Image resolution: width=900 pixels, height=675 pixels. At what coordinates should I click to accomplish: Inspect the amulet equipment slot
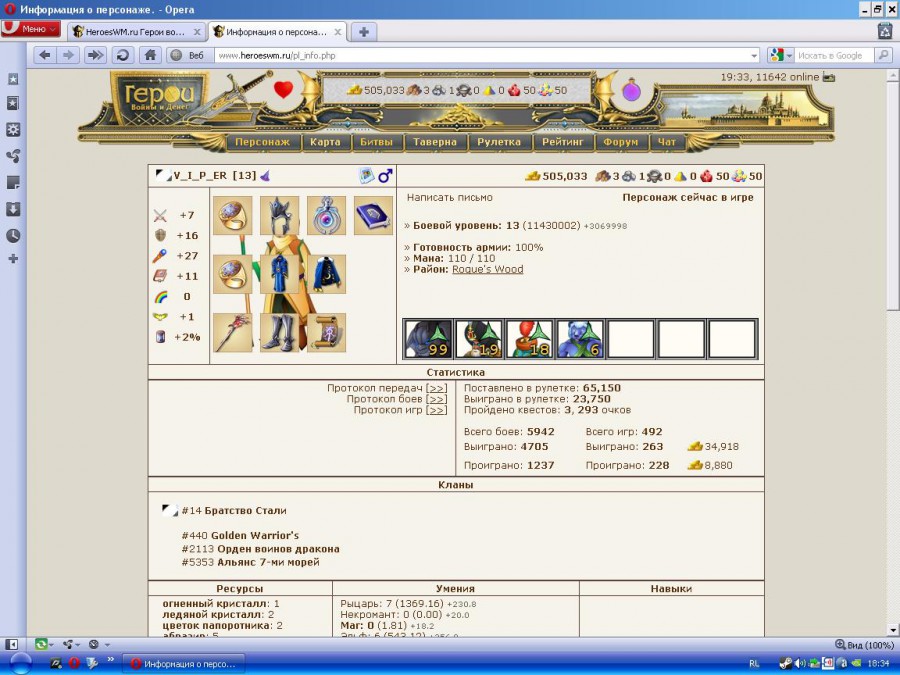(327, 215)
